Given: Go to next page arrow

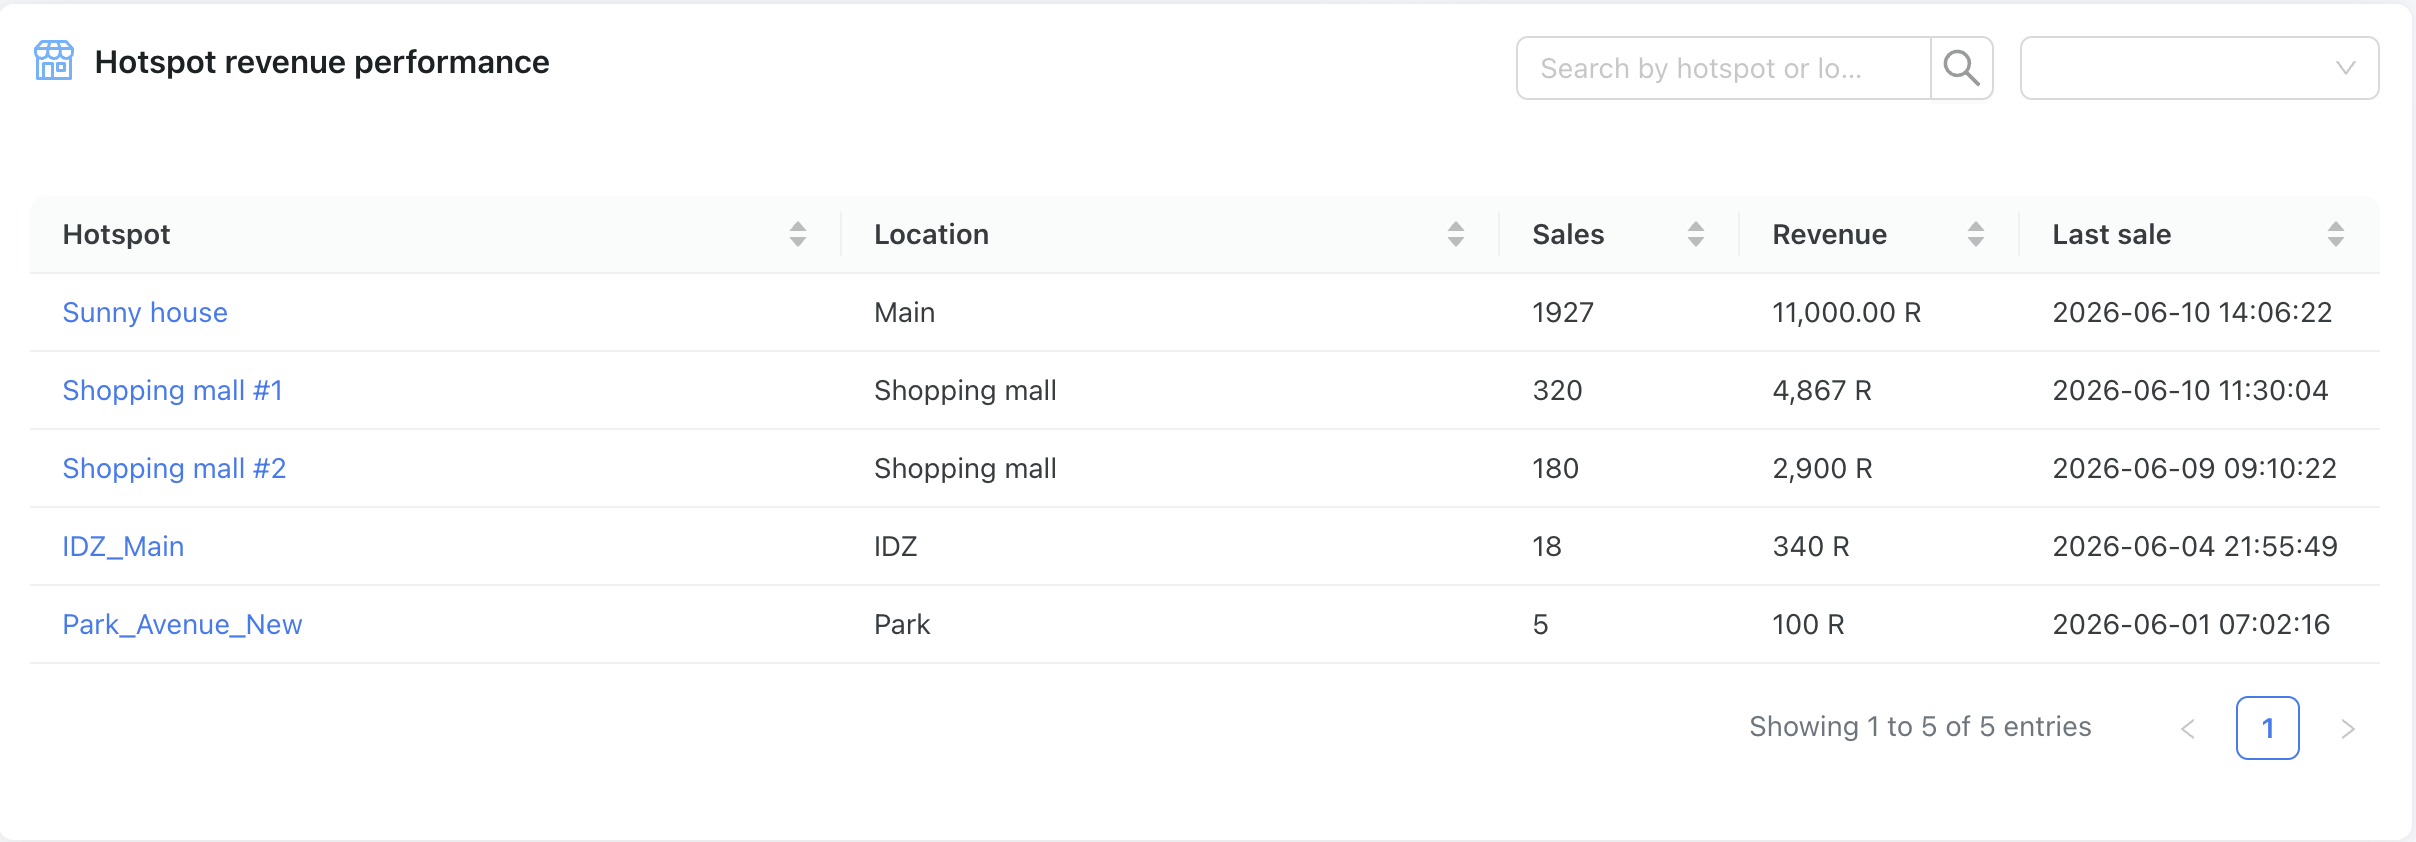Looking at the screenshot, I should tap(2348, 729).
